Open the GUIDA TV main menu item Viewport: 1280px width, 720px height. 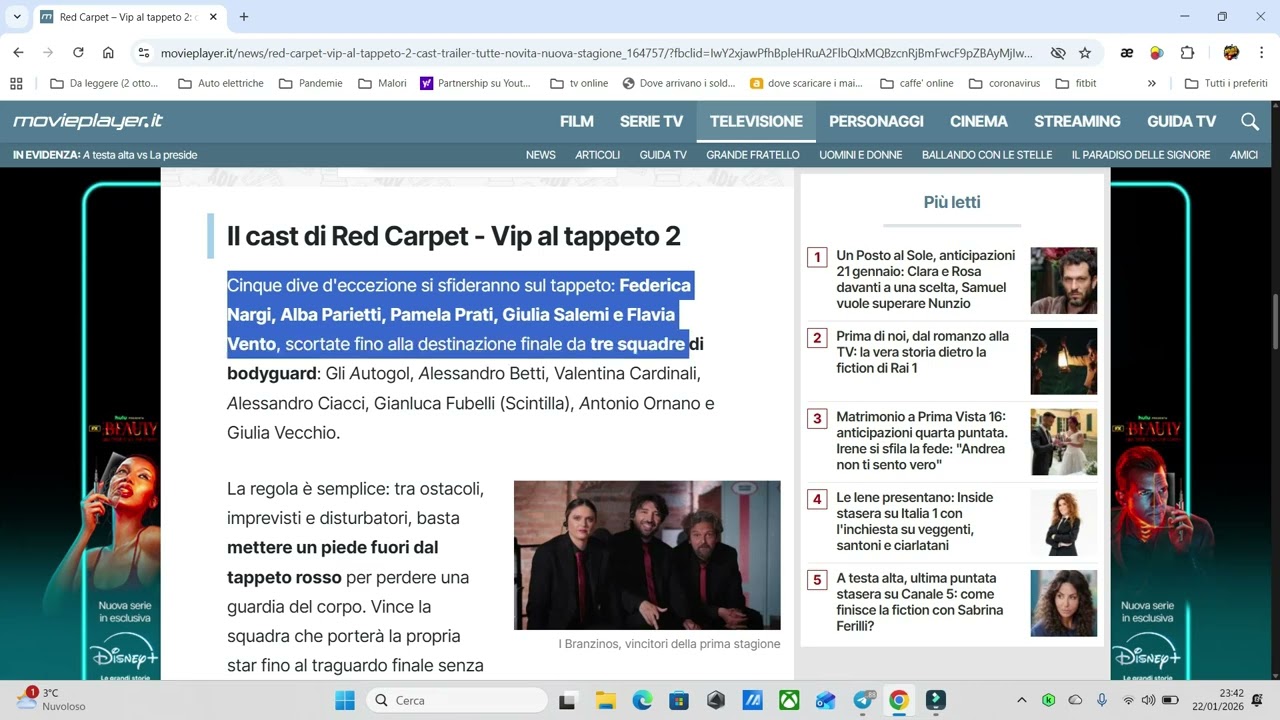pos(1182,121)
